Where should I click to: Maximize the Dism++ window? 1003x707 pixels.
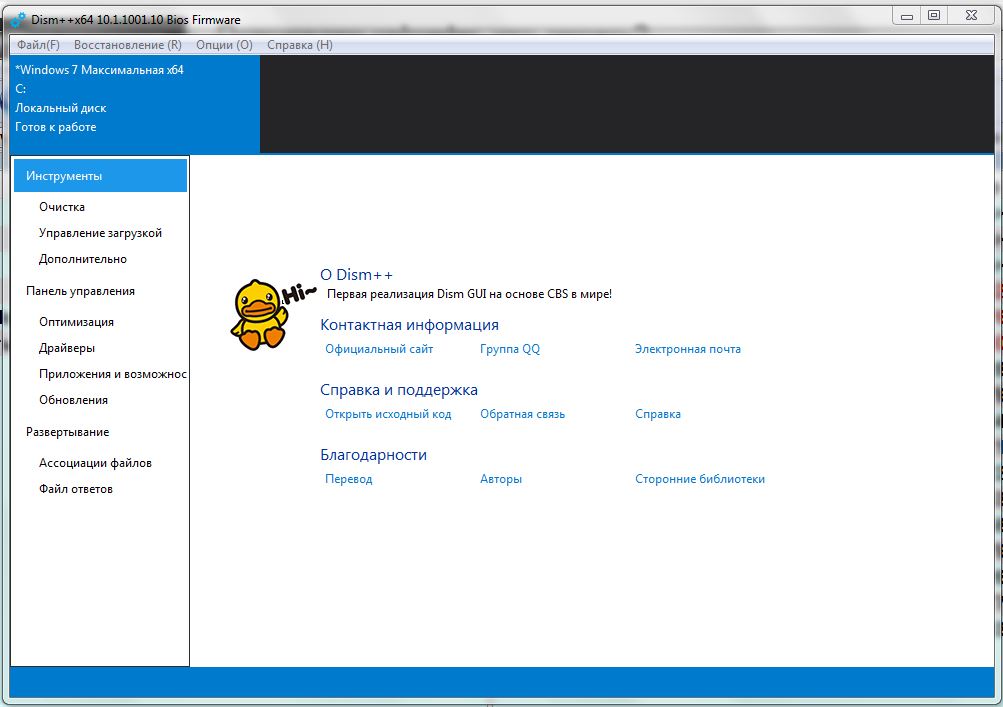click(x=934, y=15)
